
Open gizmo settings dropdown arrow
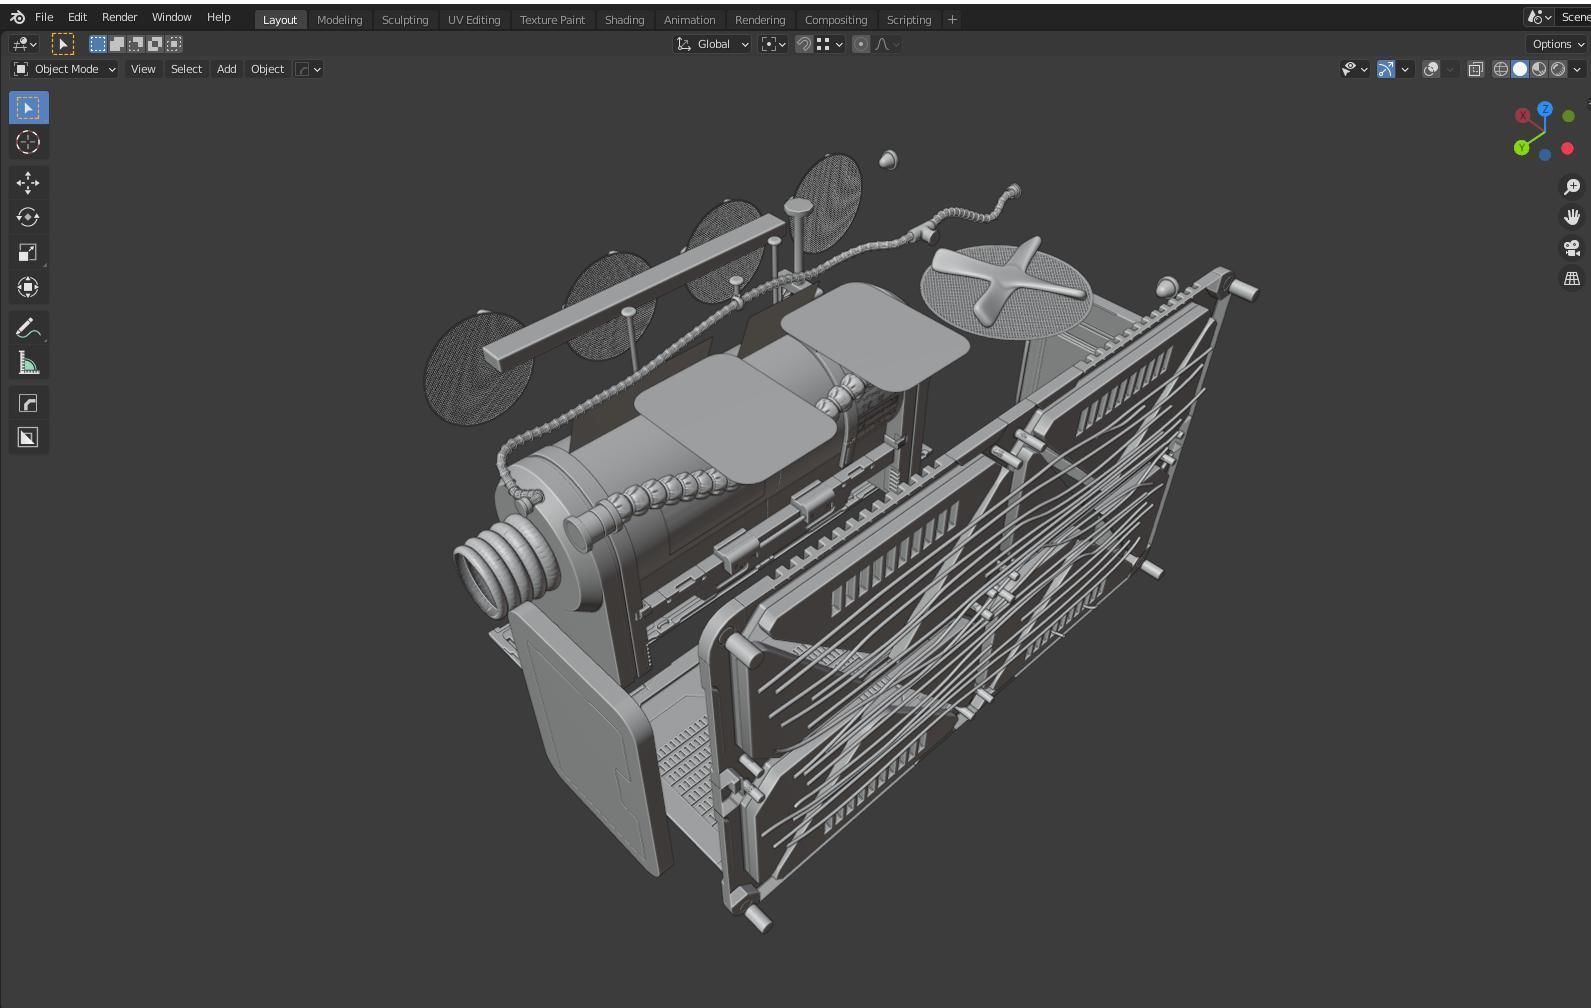click(1405, 69)
